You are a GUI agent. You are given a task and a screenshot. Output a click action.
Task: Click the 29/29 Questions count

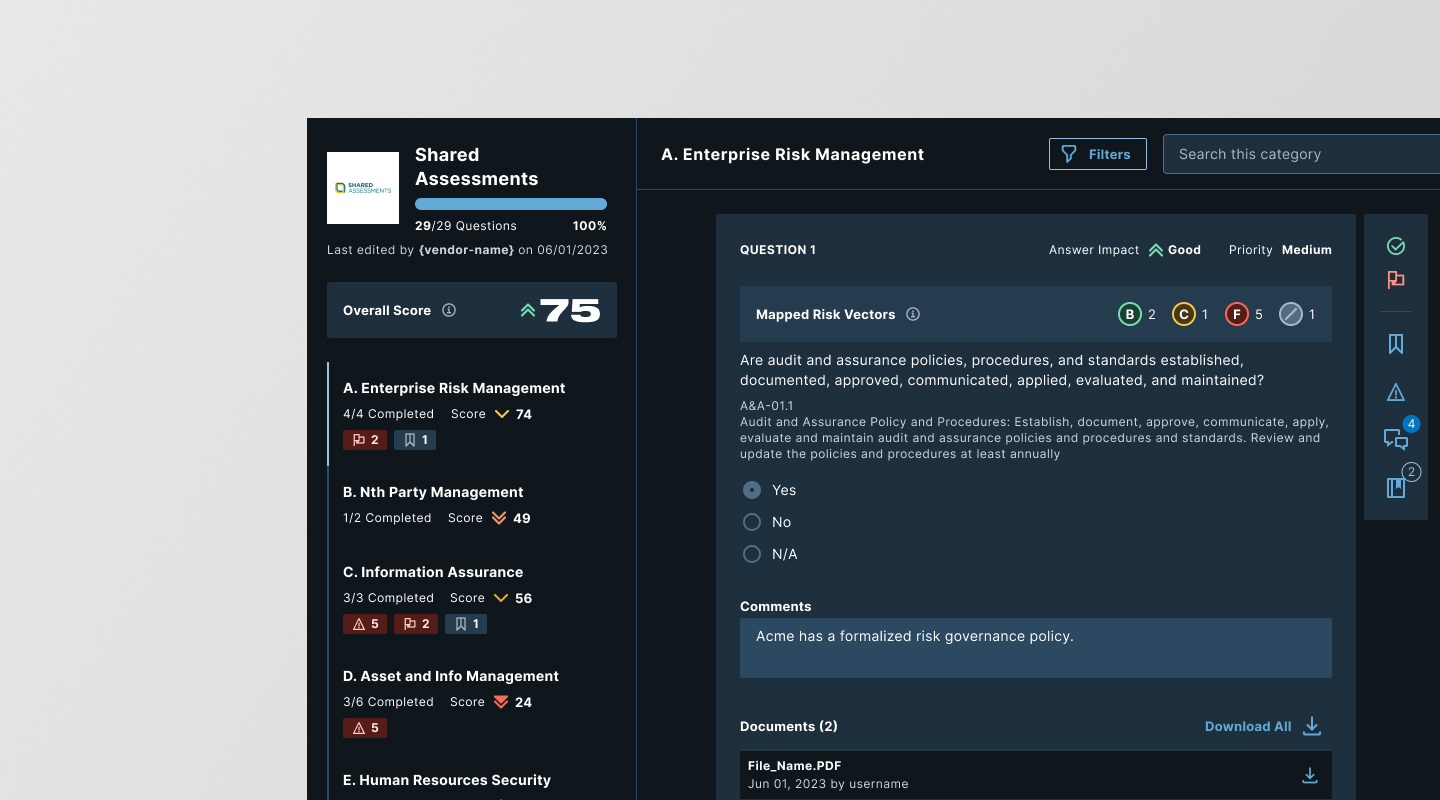click(466, 226)
